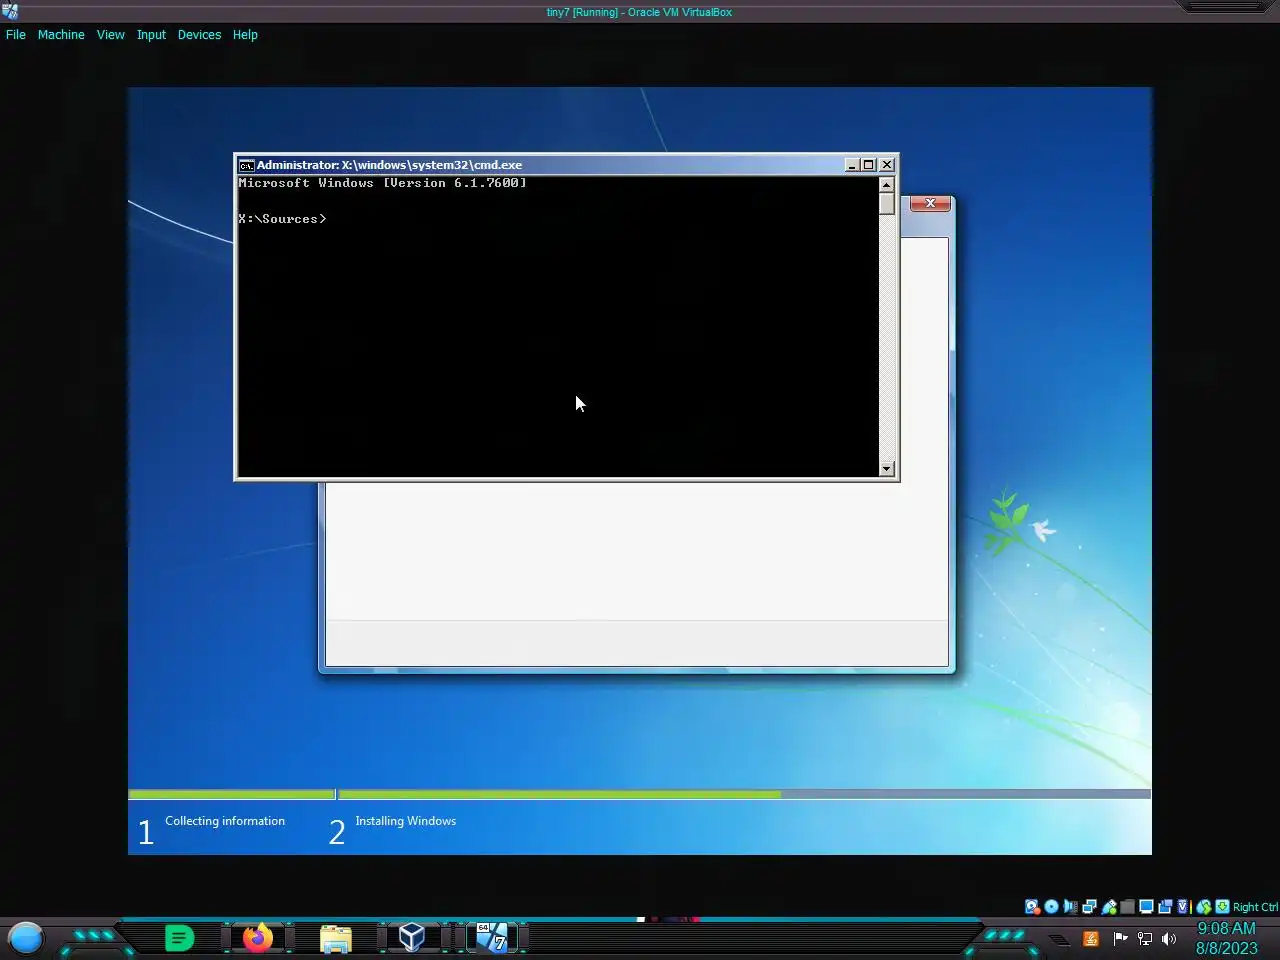Viewport: 1280px width, 960px height.
Task: Click the cmd scrollbar thumb
Action: pyautogui.click(x=886, y=203)
